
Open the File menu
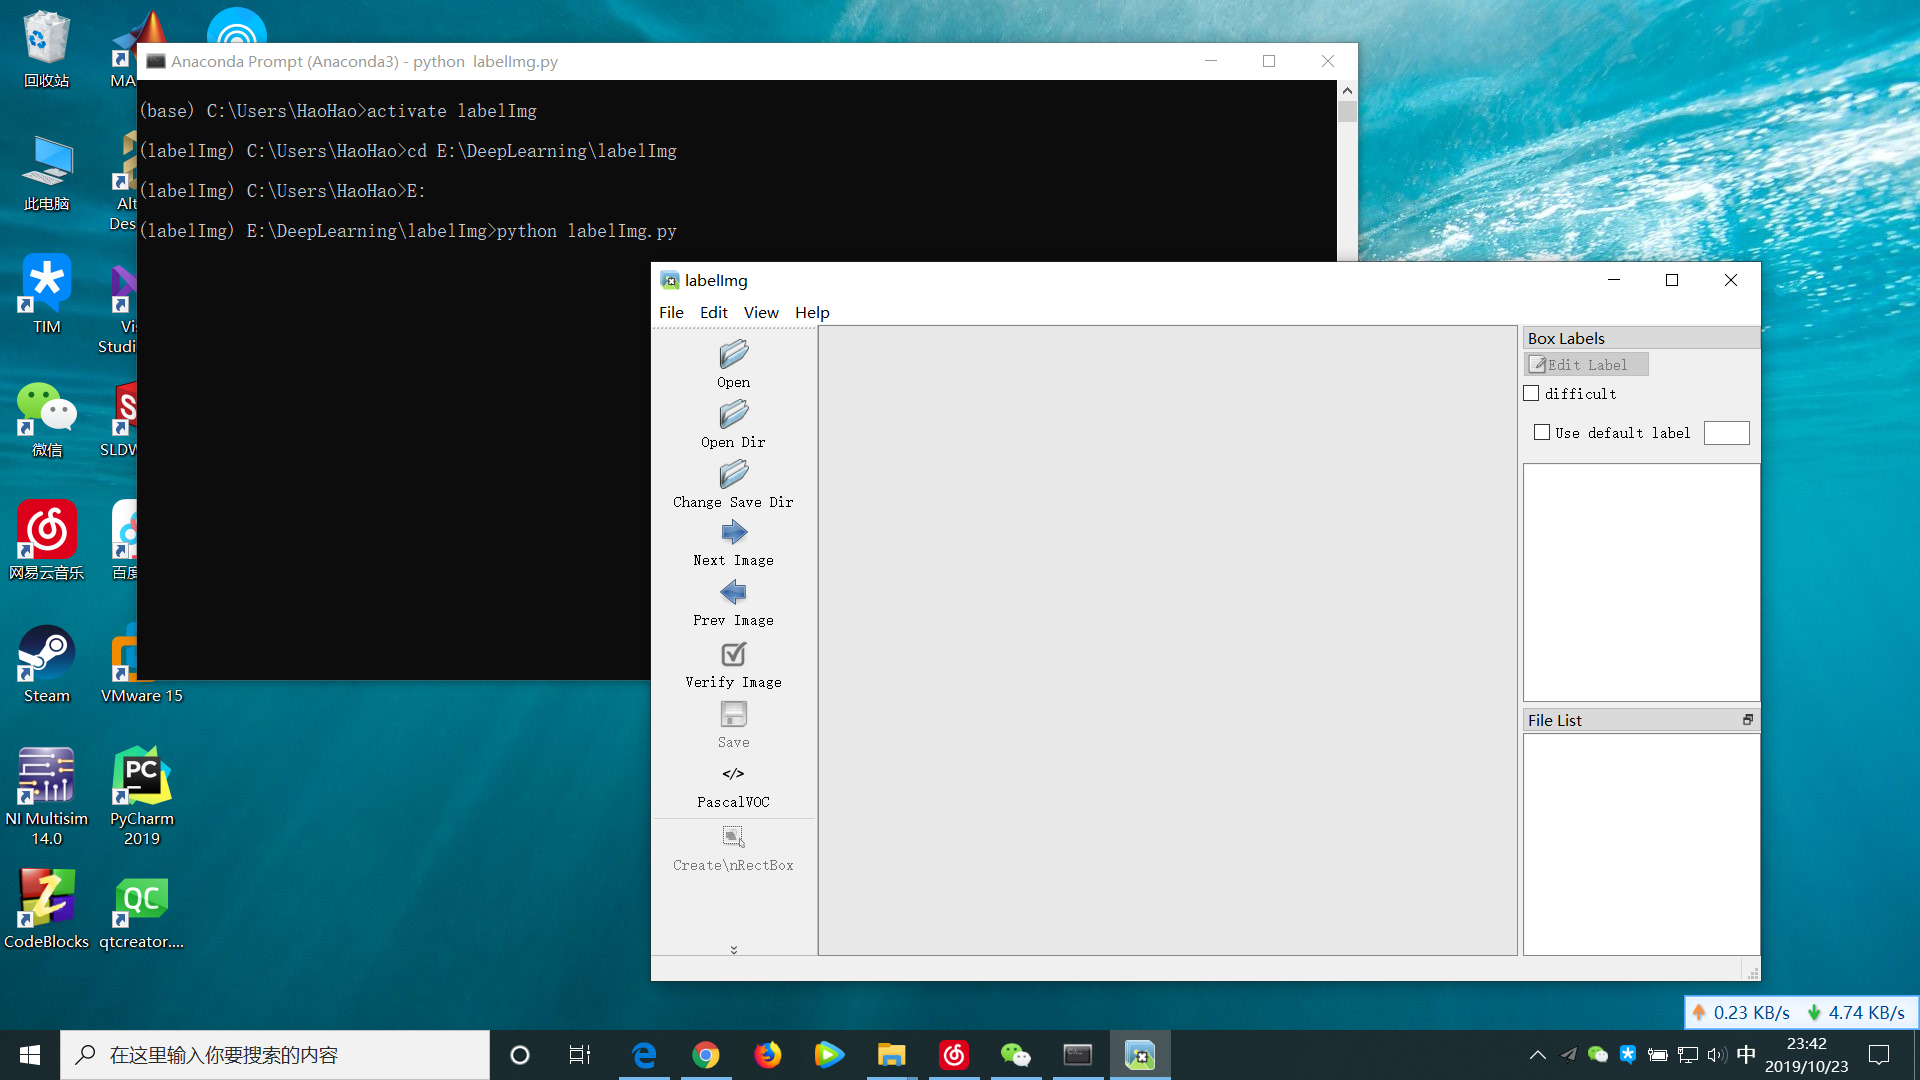(x=671, y=313)
